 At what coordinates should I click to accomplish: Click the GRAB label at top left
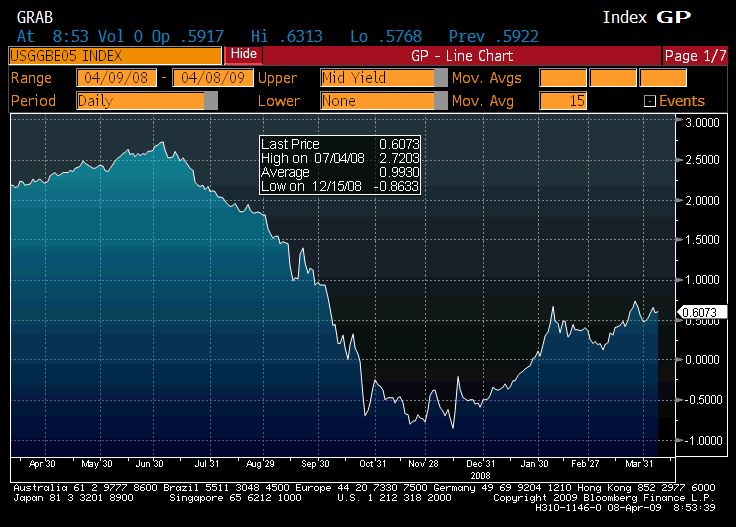click(29, 17)
